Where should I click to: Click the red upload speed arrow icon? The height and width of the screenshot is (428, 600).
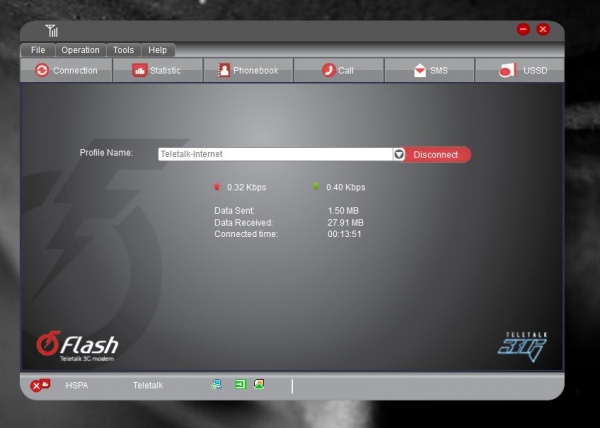click(x=217, y=187)
